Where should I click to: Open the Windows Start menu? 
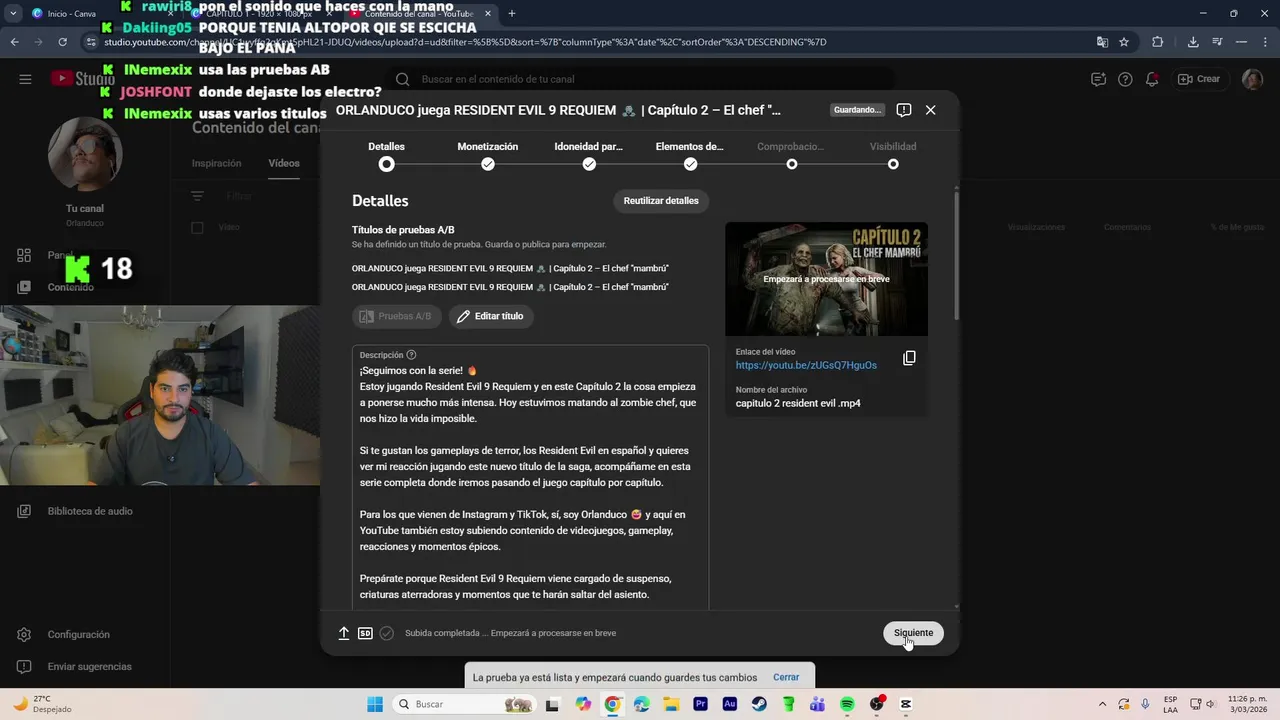375,704
